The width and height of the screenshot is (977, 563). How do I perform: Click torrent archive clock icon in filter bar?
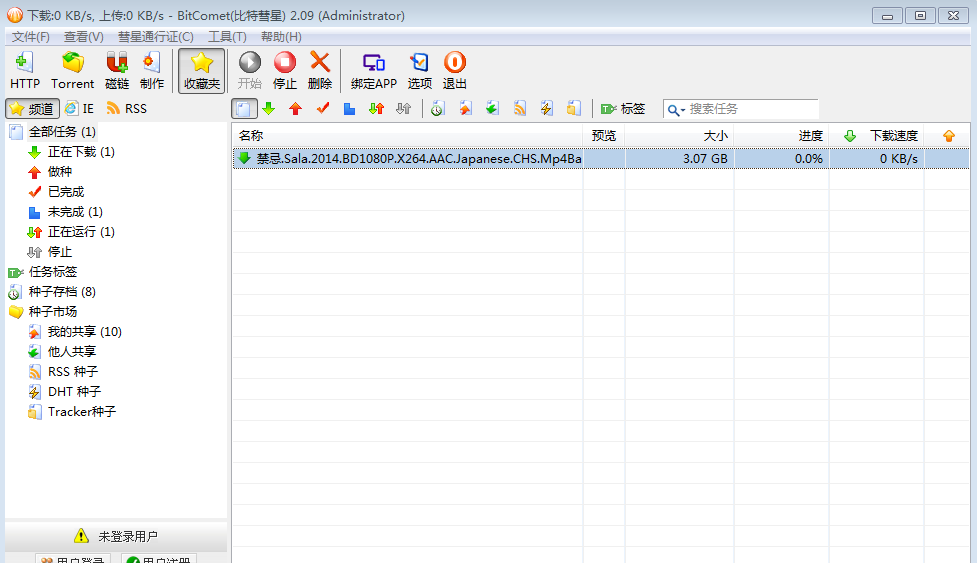tap(437, 109)
